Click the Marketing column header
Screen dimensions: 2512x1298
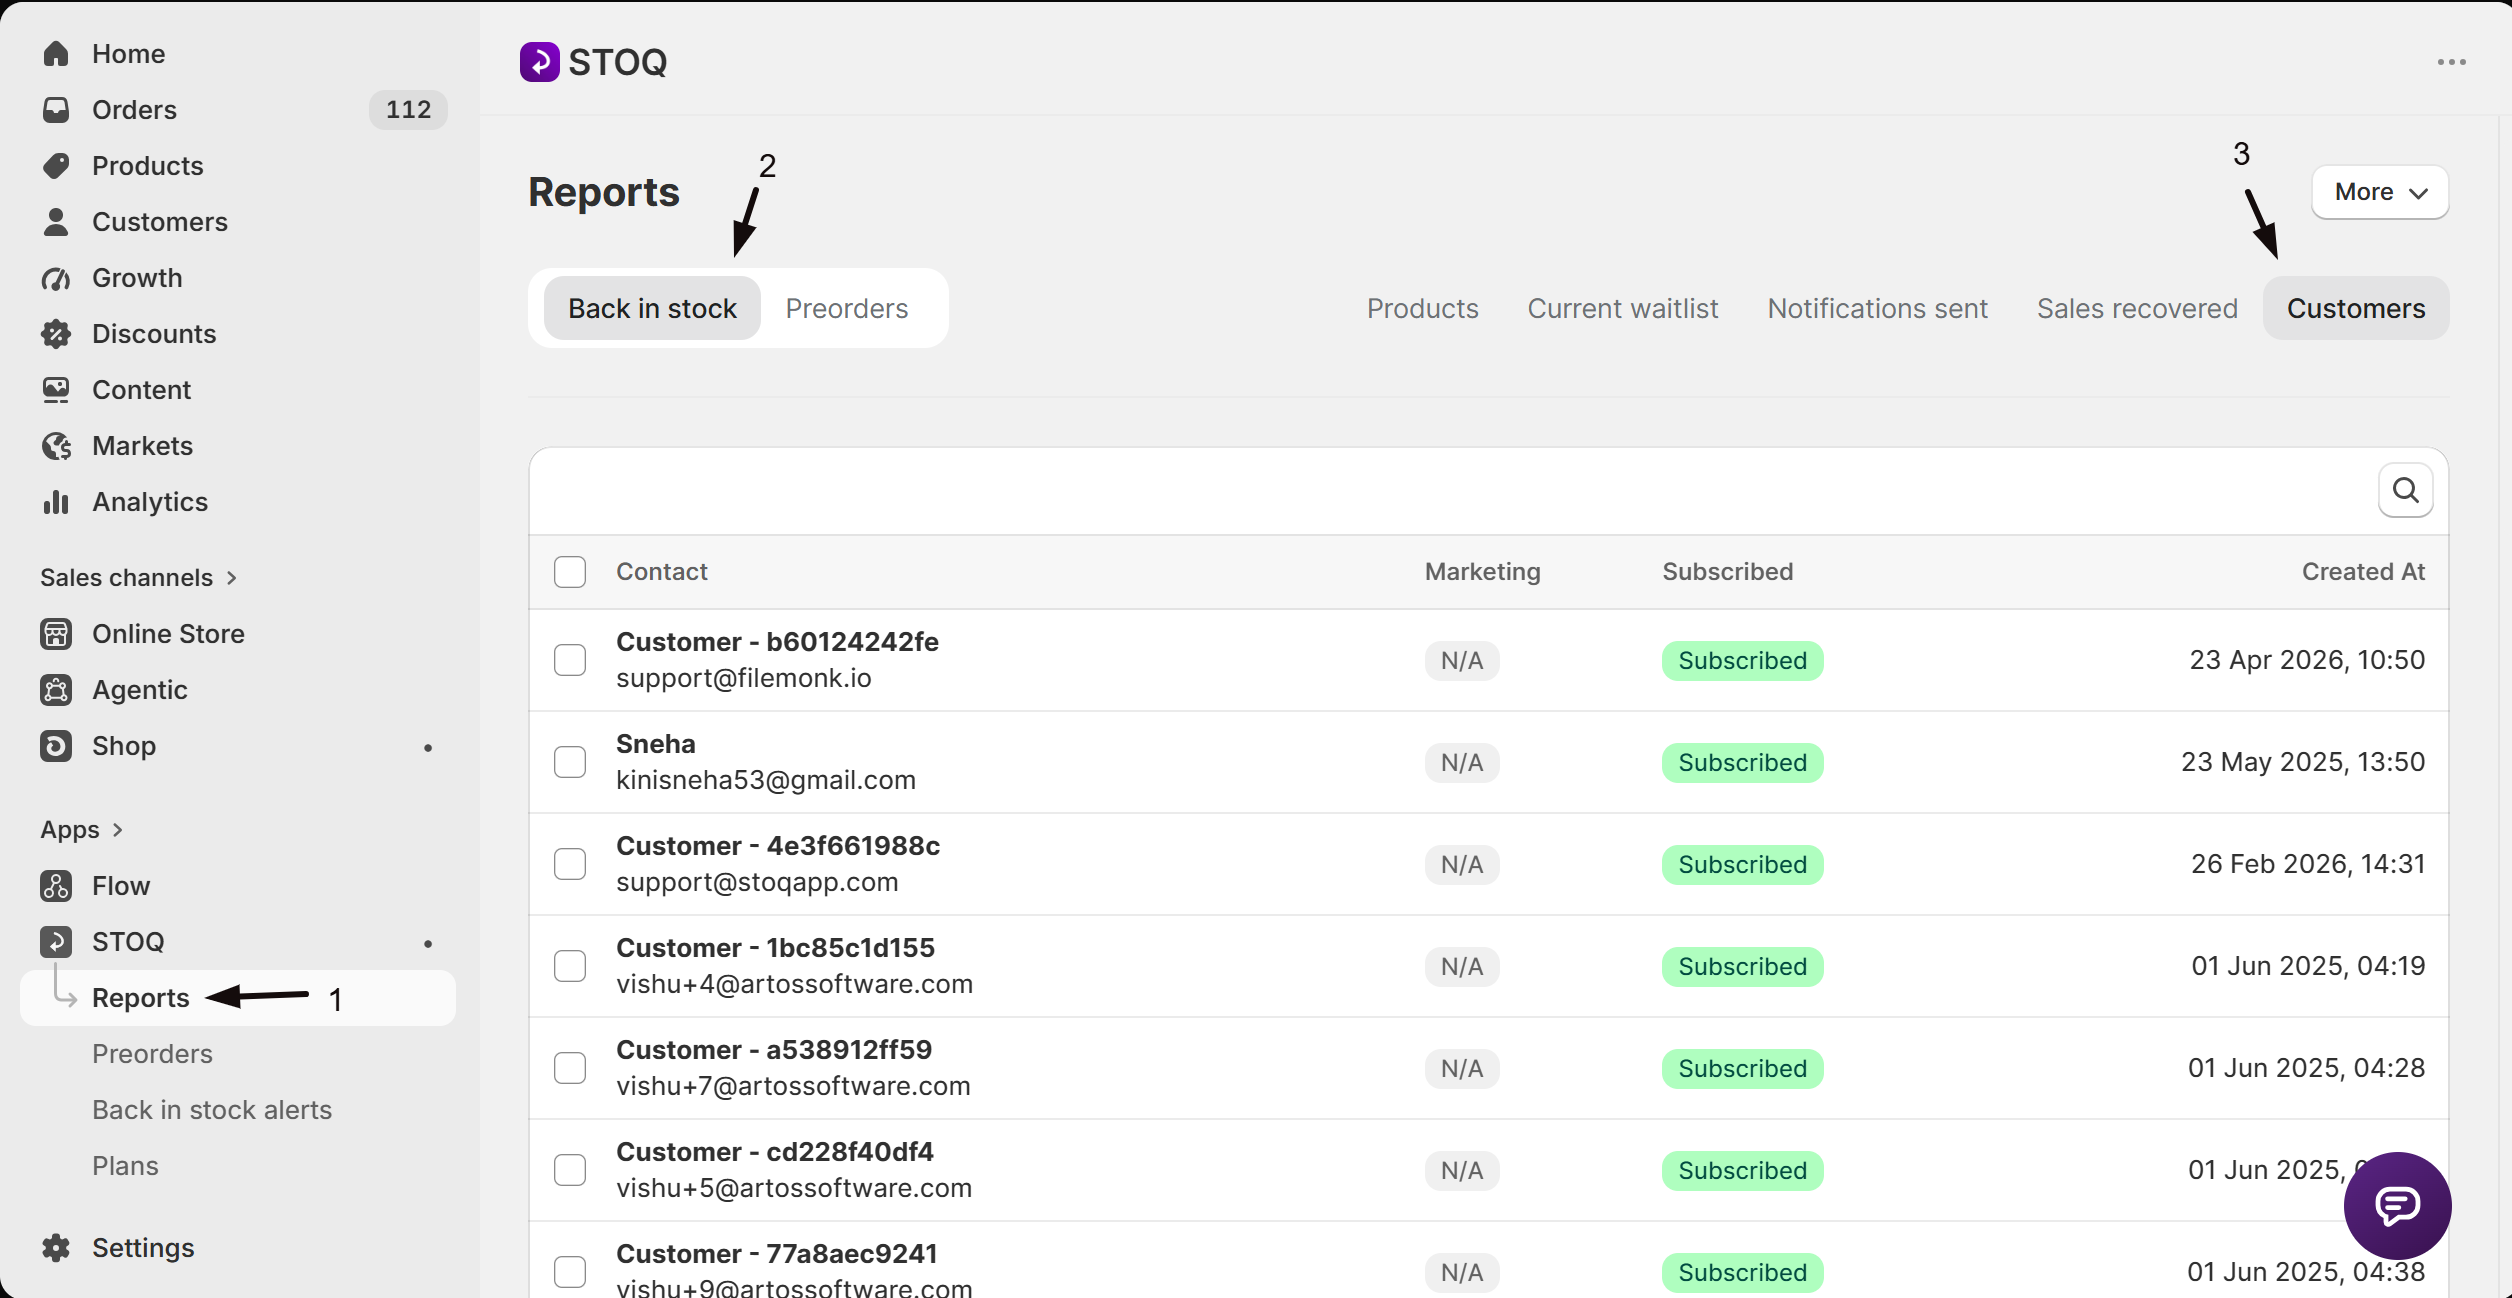(1482, 572)
